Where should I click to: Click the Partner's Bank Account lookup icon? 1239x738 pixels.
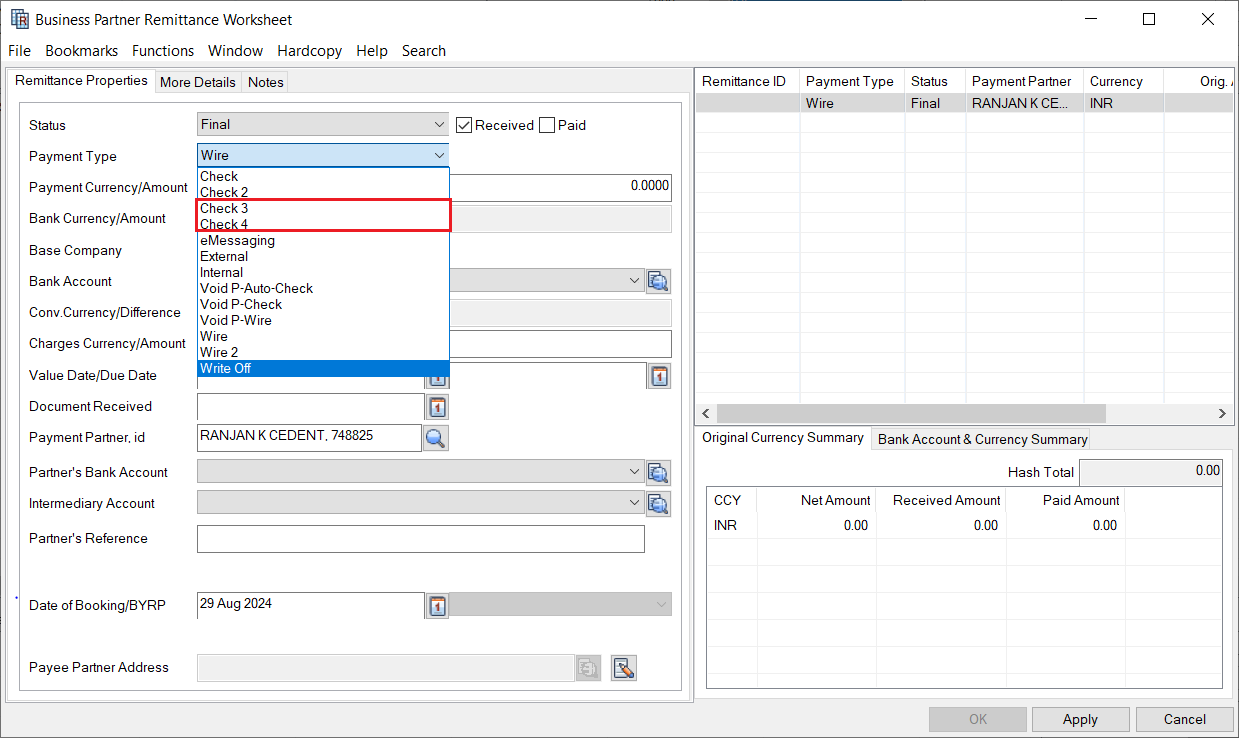[658, 473]
